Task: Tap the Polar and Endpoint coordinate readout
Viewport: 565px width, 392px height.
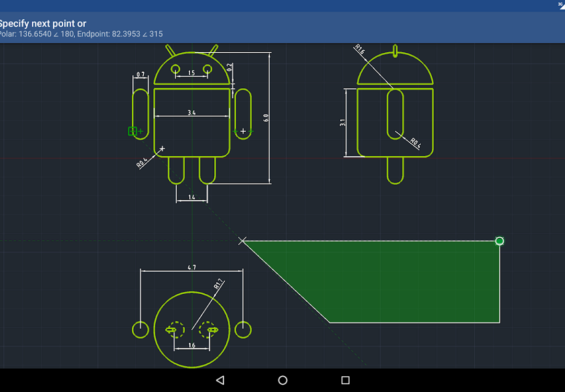Action: pyautogui.click(x=81, y=34)
